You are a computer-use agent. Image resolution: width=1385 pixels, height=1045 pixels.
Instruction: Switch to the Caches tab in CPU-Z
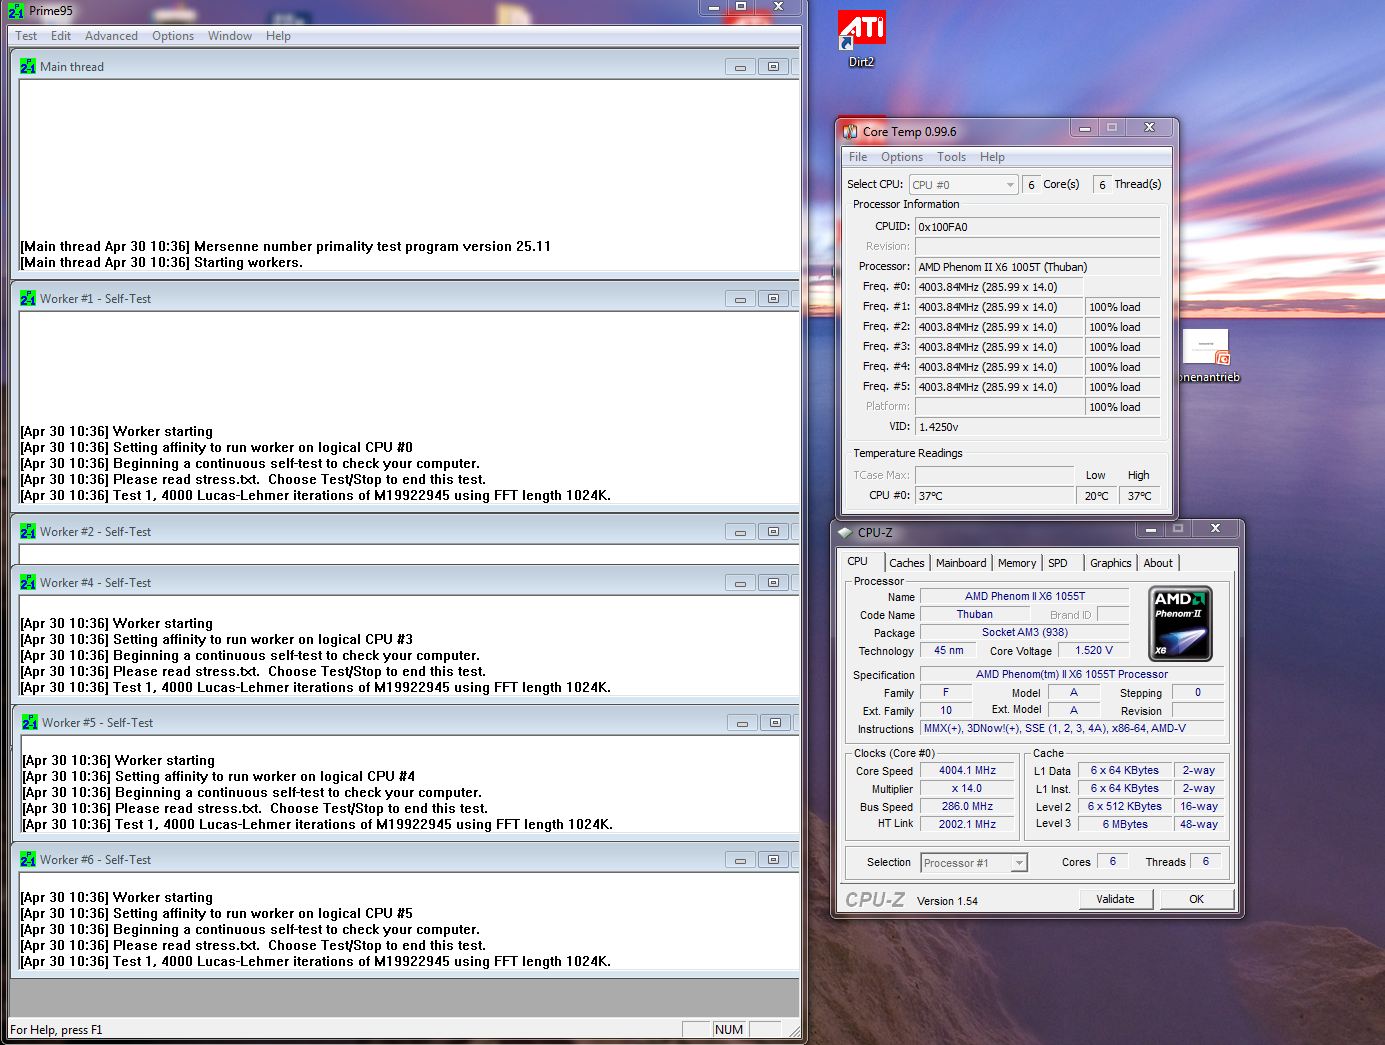pyautogui.click(x=907, y=563)
